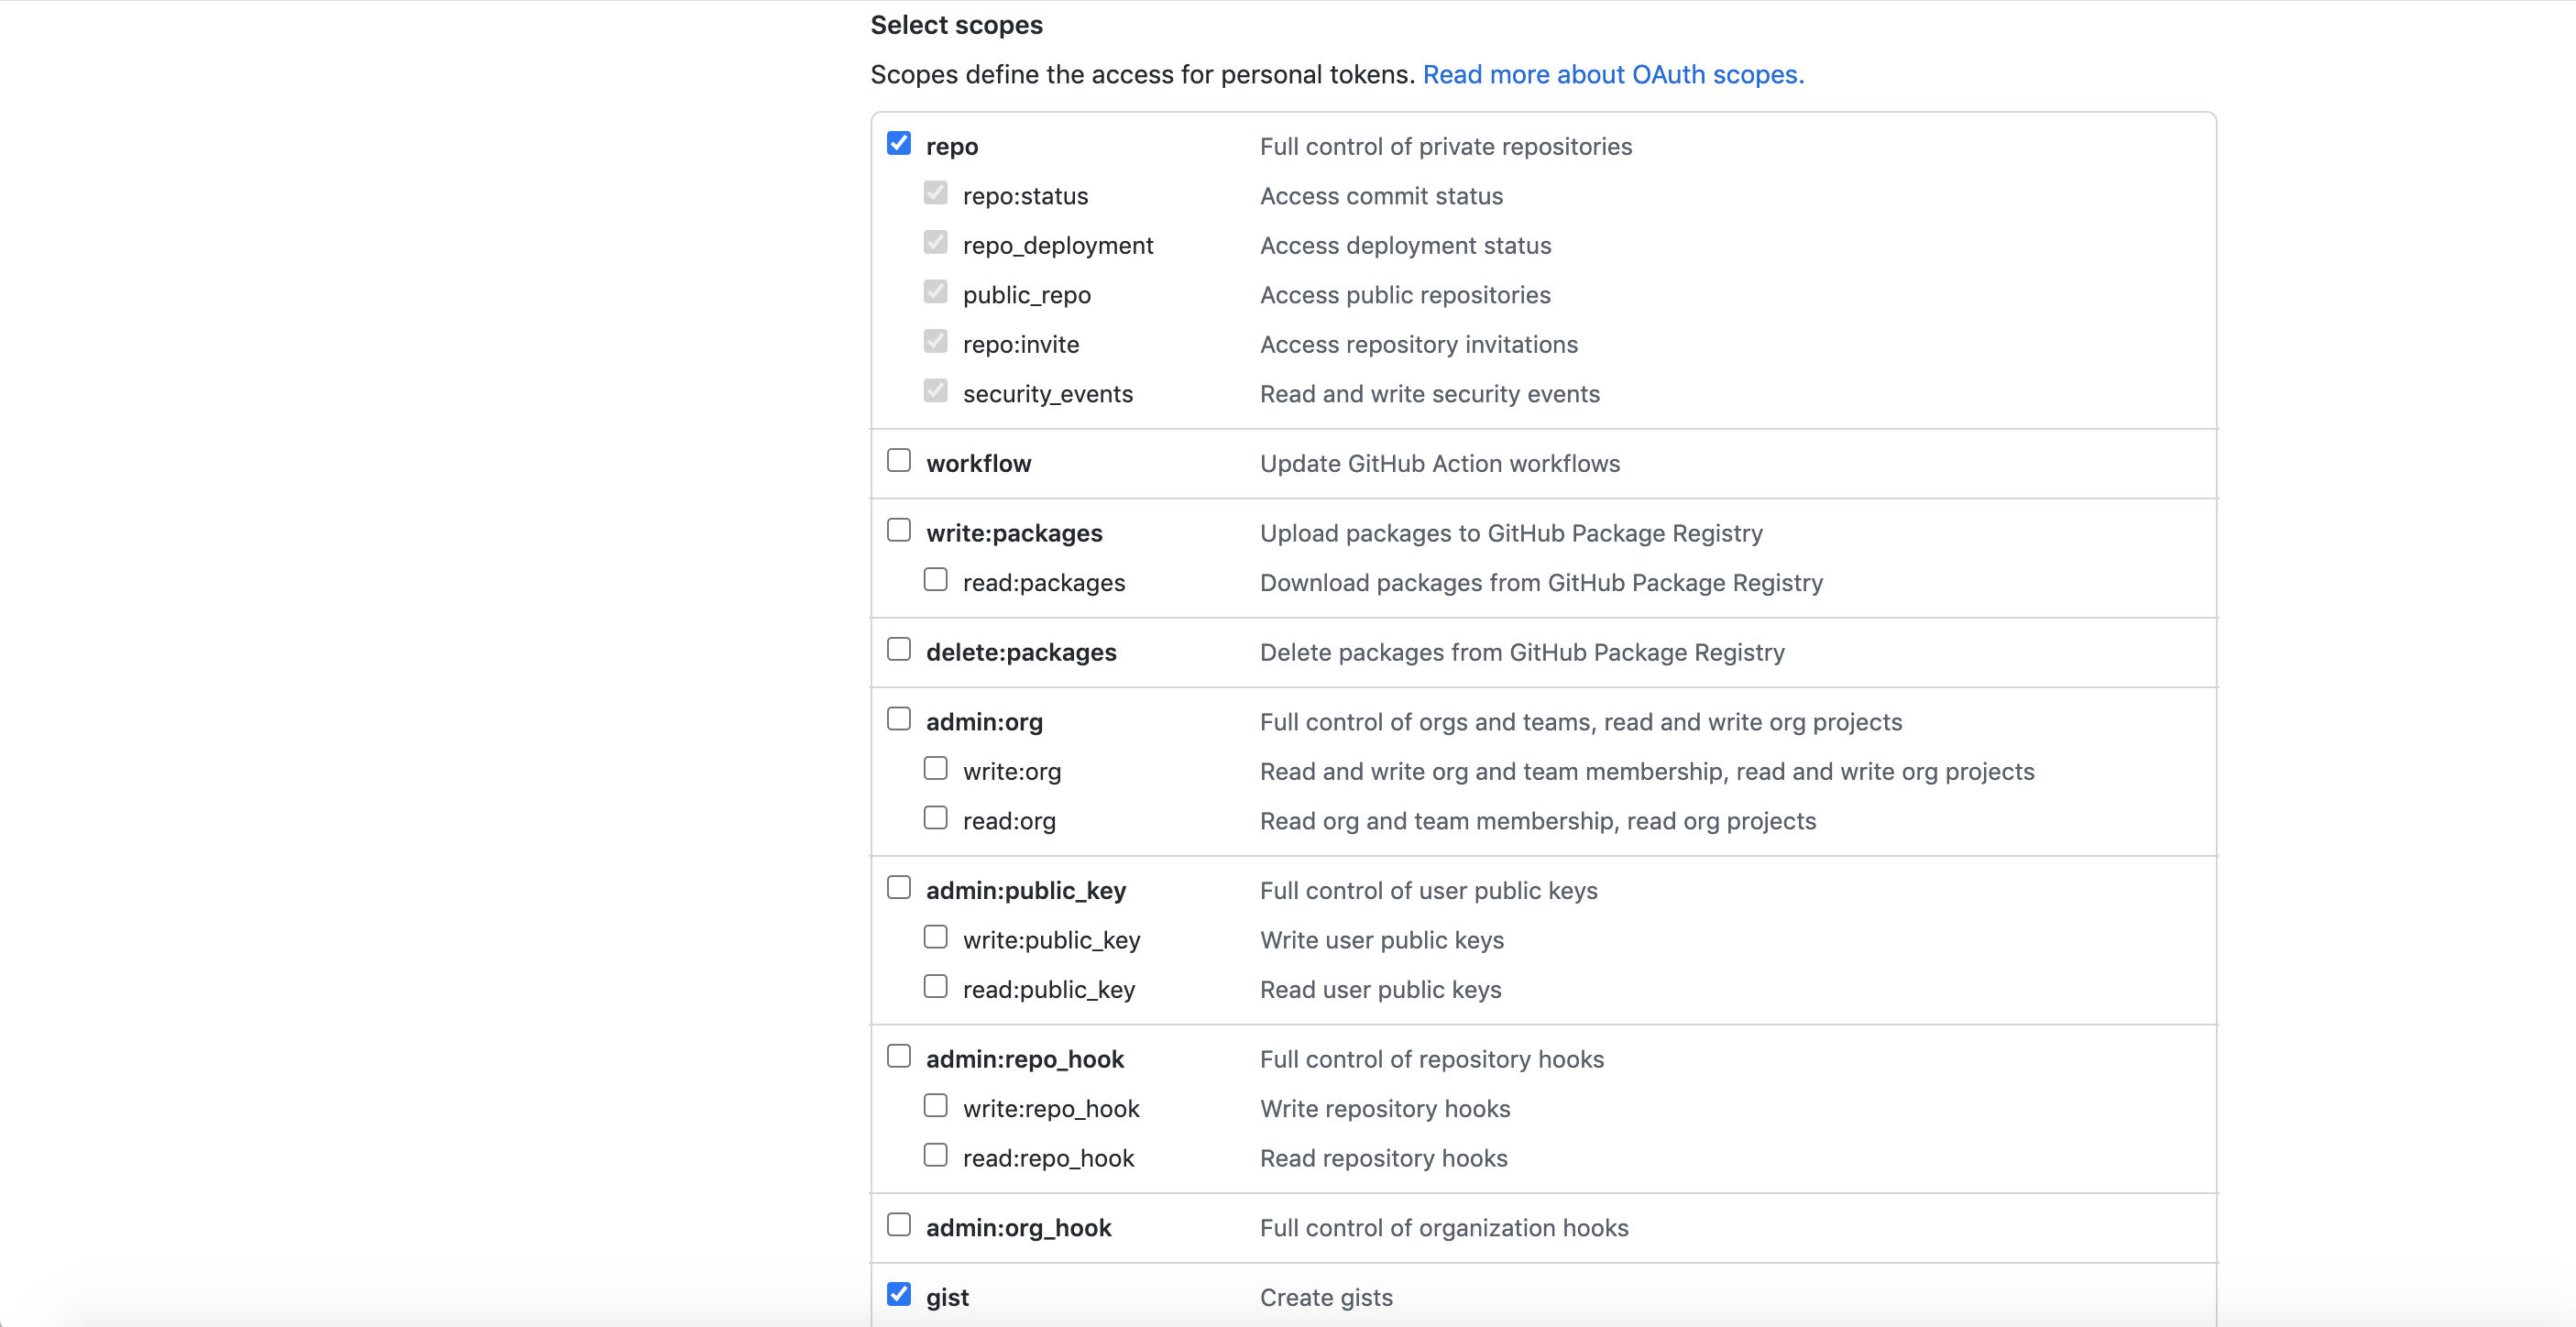Tick the read:public_key checkbox

tap(935, 987)
